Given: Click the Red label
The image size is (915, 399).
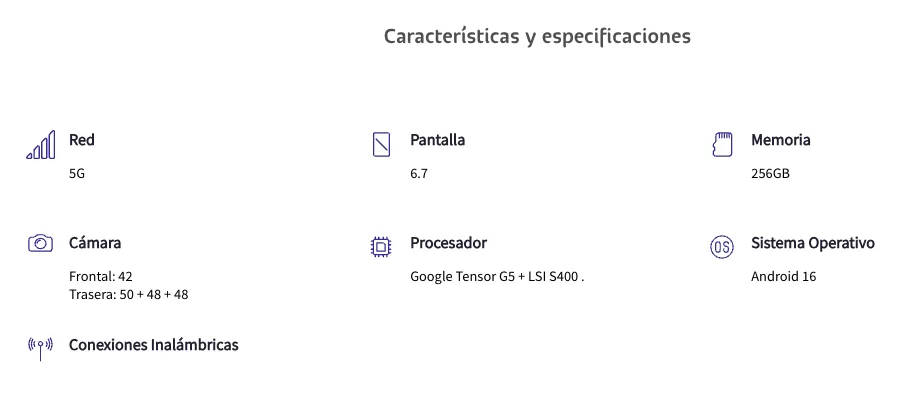Looking at the screenshot, I should pos(82,140).
